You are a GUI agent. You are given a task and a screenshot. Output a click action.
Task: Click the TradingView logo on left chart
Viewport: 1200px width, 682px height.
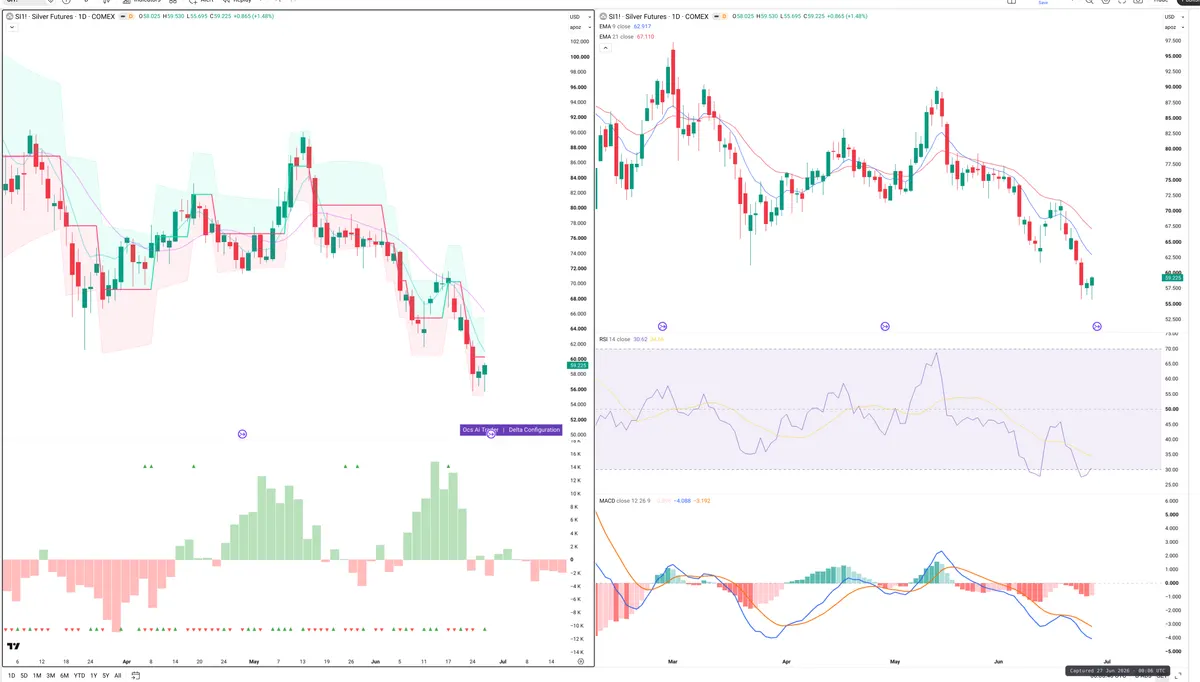click(x=13, y=647)
